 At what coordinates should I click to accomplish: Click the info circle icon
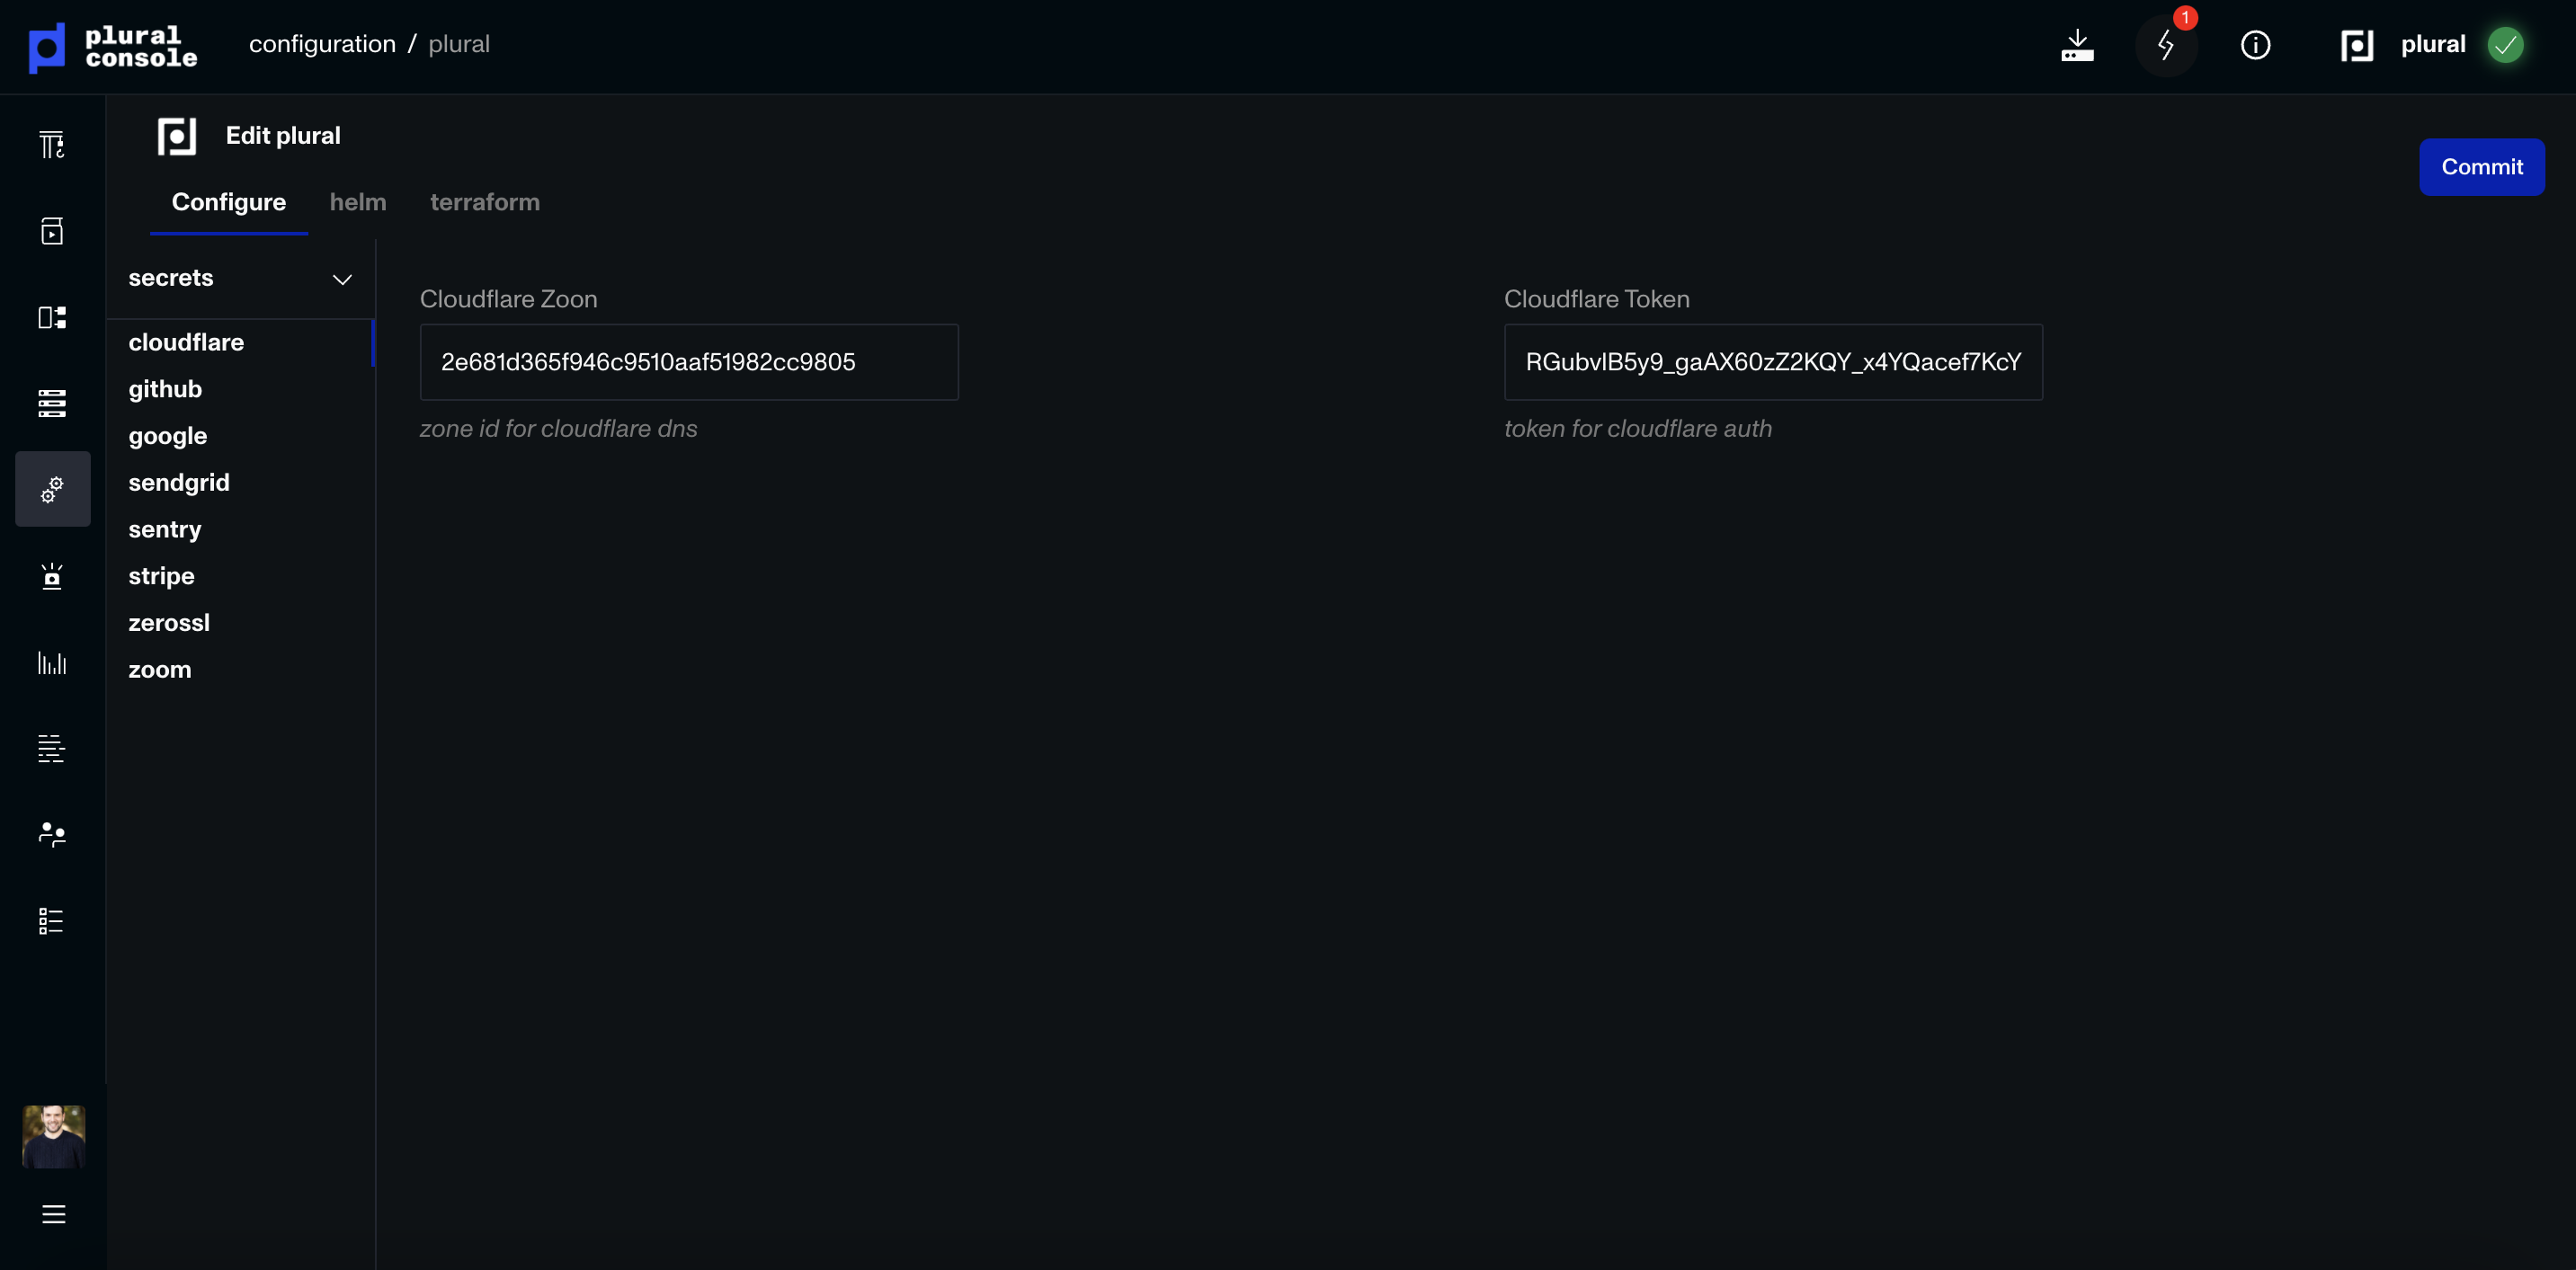click(x=2255, y=45)
